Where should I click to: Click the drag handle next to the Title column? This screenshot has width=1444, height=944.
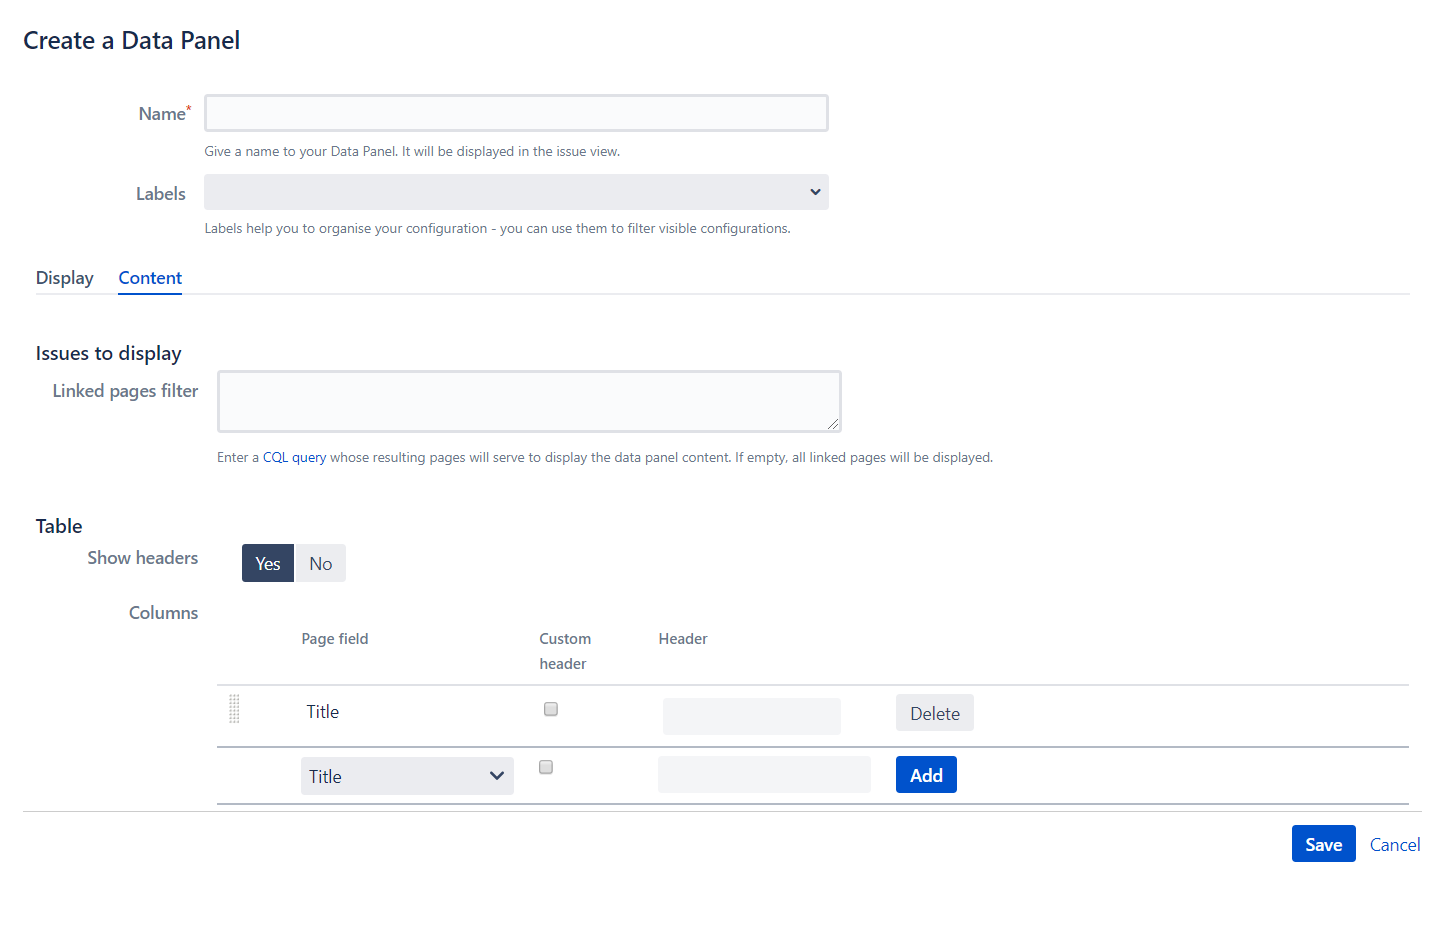point(234,710)
